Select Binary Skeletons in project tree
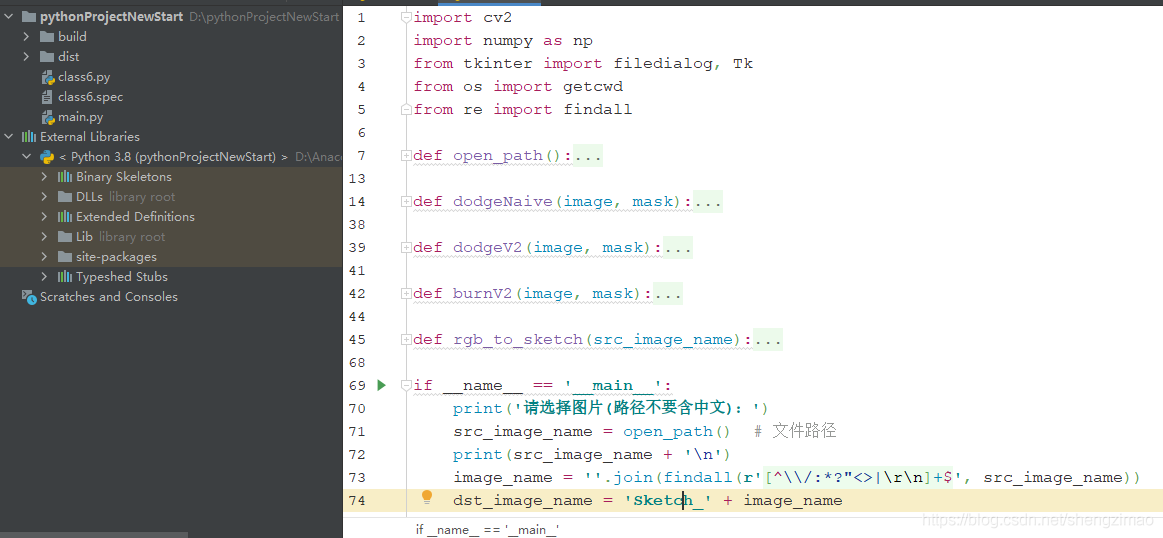 (x=123, y=177)
